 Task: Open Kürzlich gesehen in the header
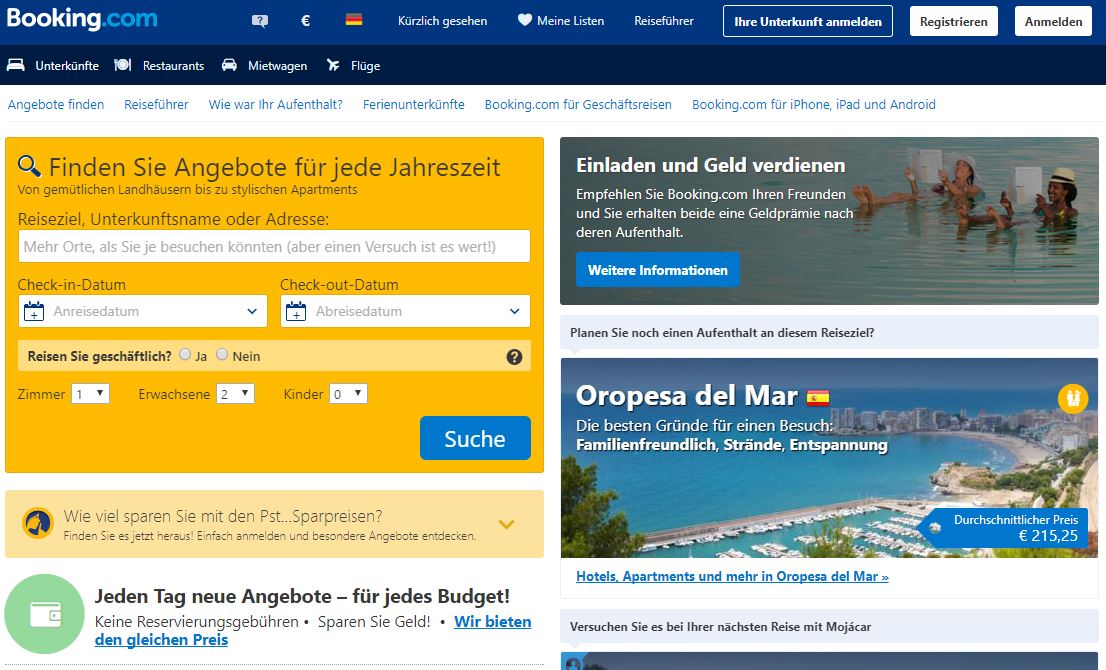tap(442, 21)
